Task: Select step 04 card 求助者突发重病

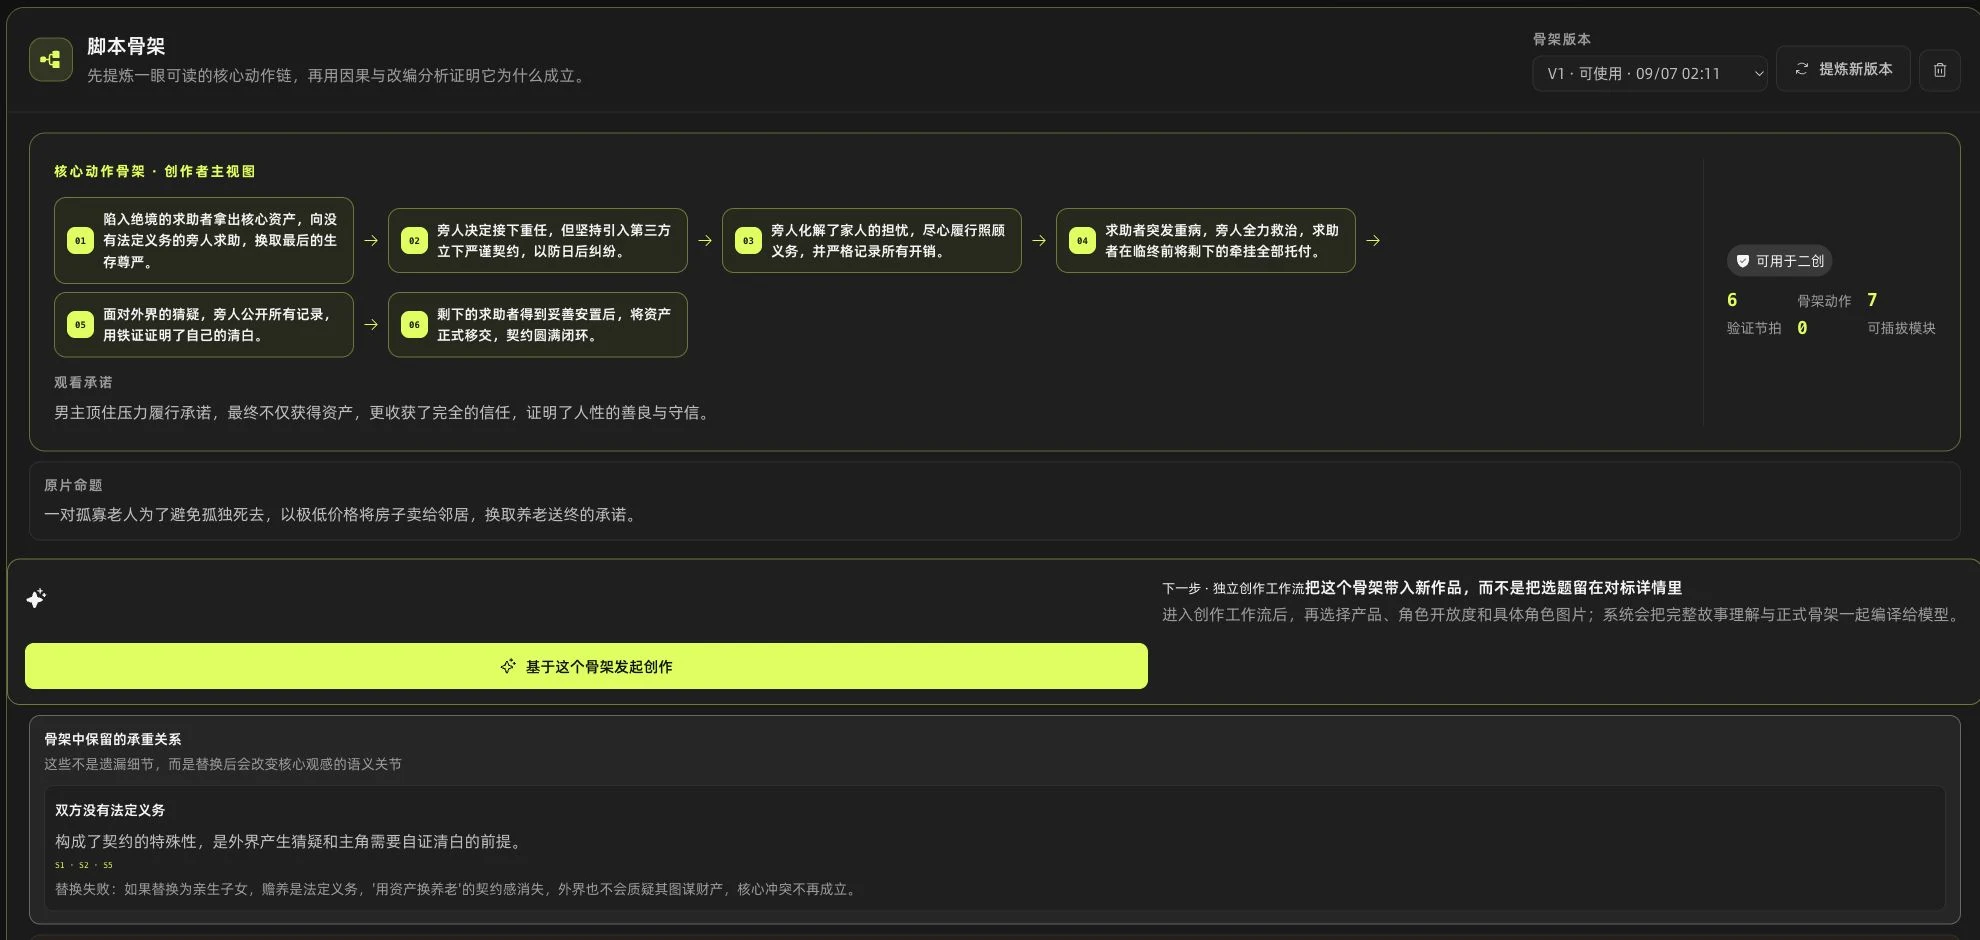Action: click(1206, 240)
